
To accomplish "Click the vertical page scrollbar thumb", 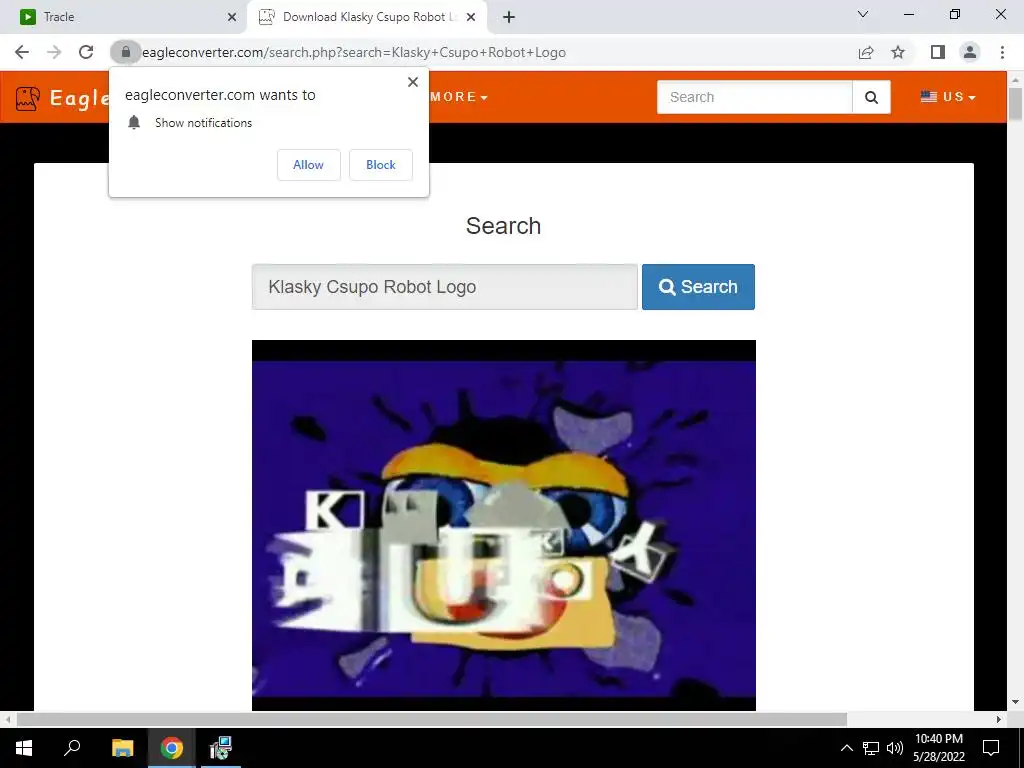I will [1015, 103].
